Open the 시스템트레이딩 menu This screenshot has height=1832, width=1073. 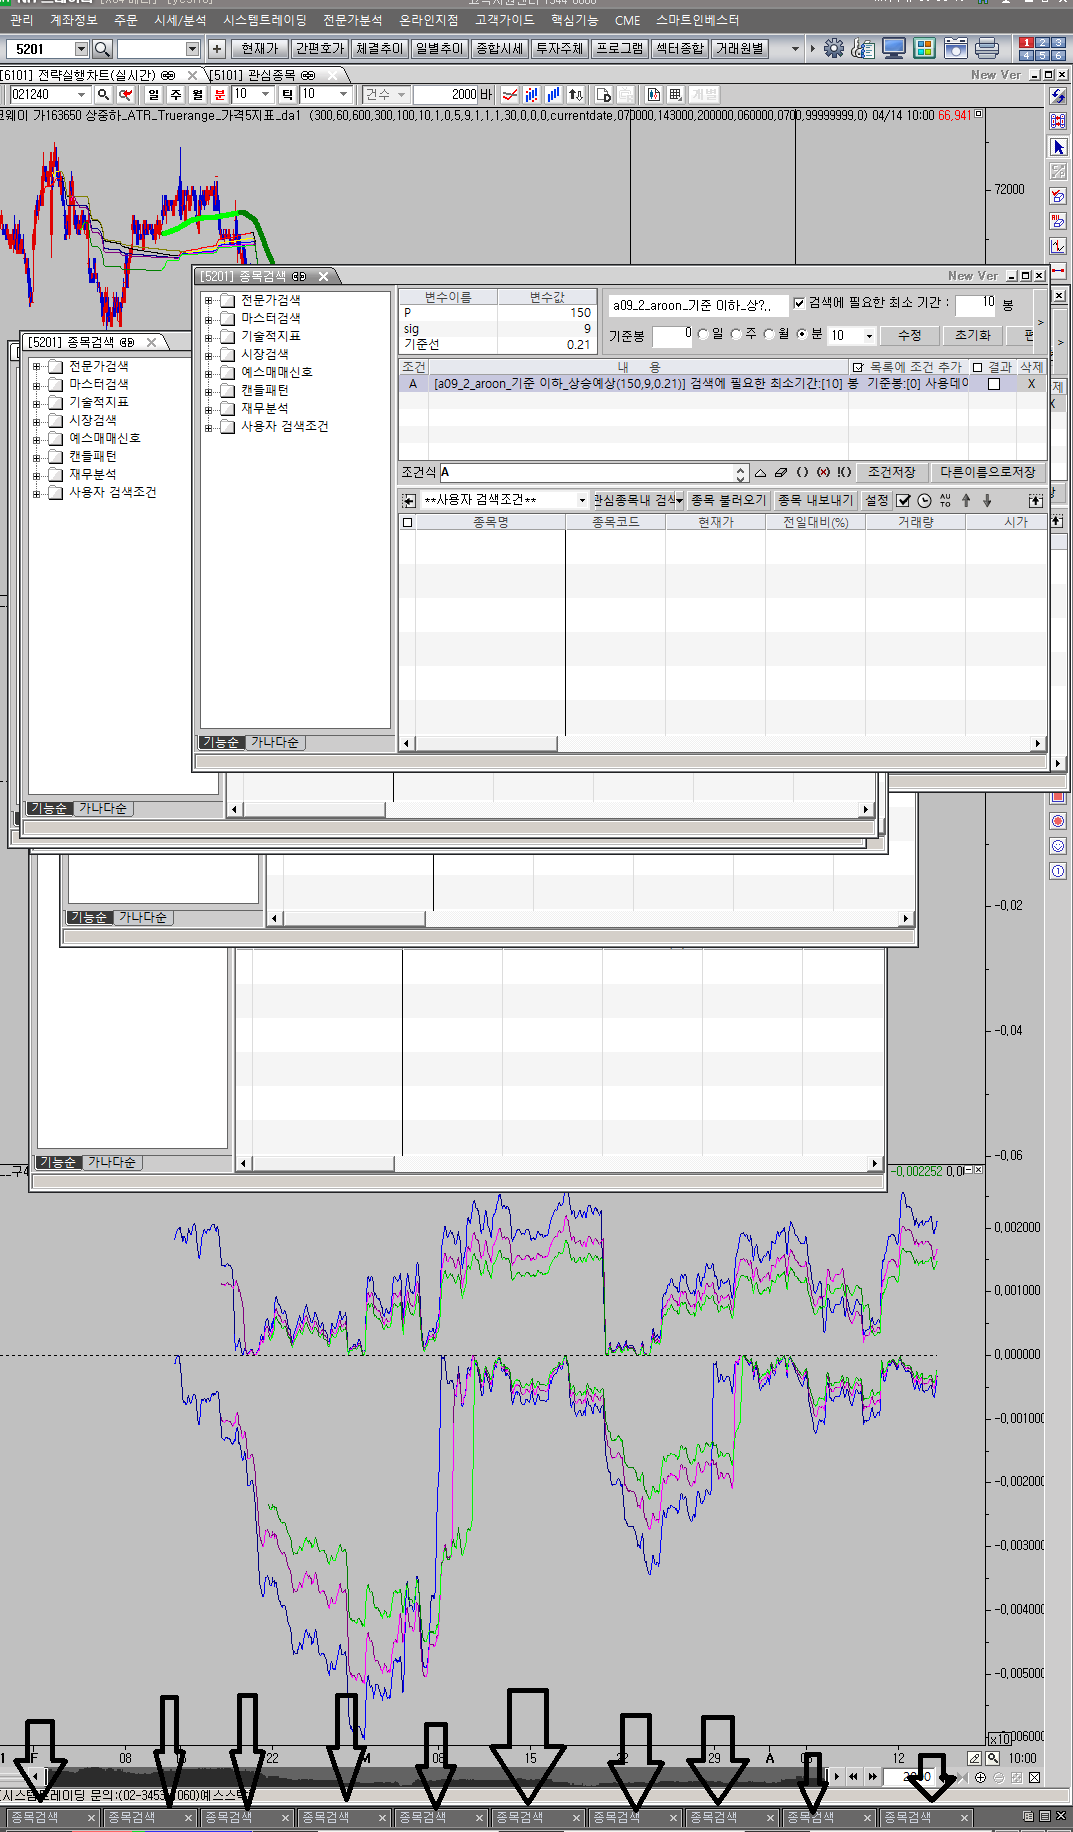coord(264,20)
